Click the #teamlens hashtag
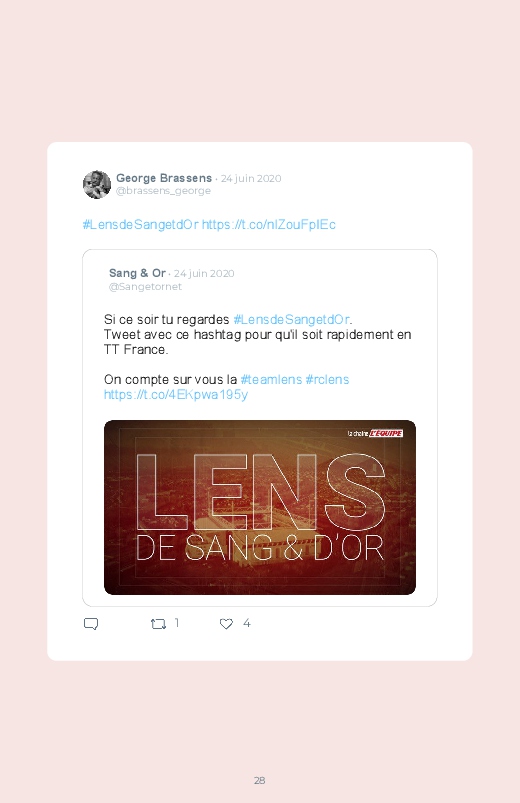520x803 pixels. 271,379
